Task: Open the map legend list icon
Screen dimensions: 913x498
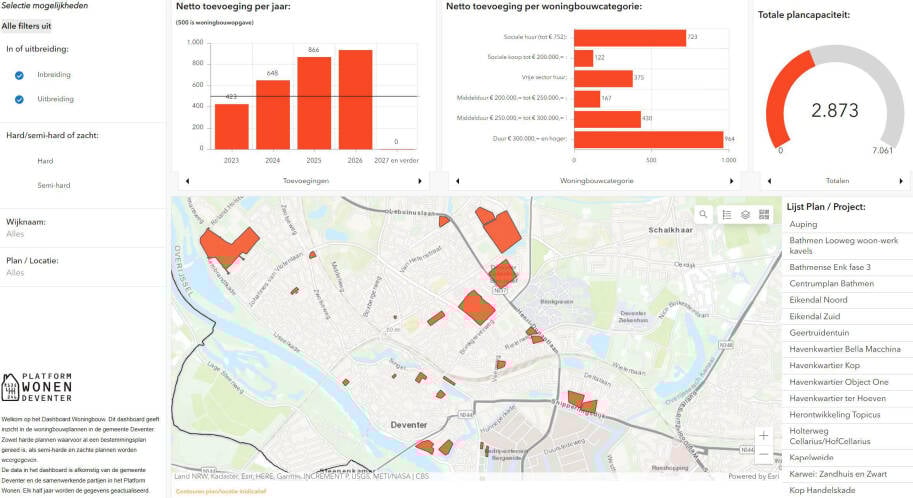Action: tap(726, 214)
